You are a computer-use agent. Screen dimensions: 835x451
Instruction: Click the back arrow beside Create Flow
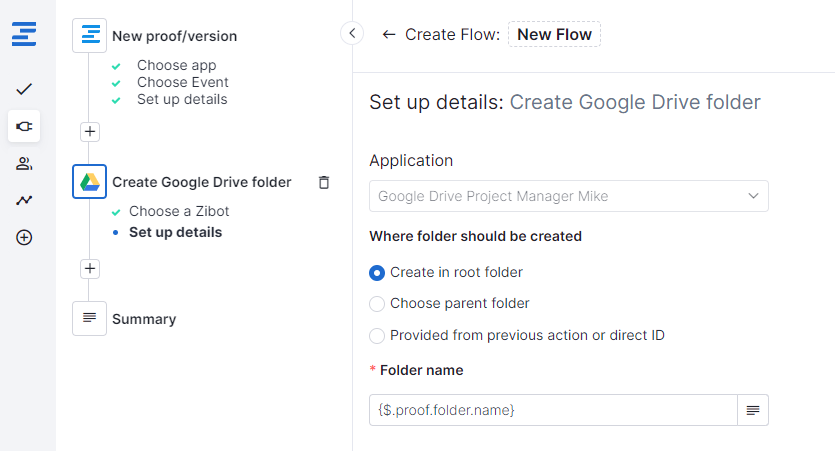pos(388,34)
